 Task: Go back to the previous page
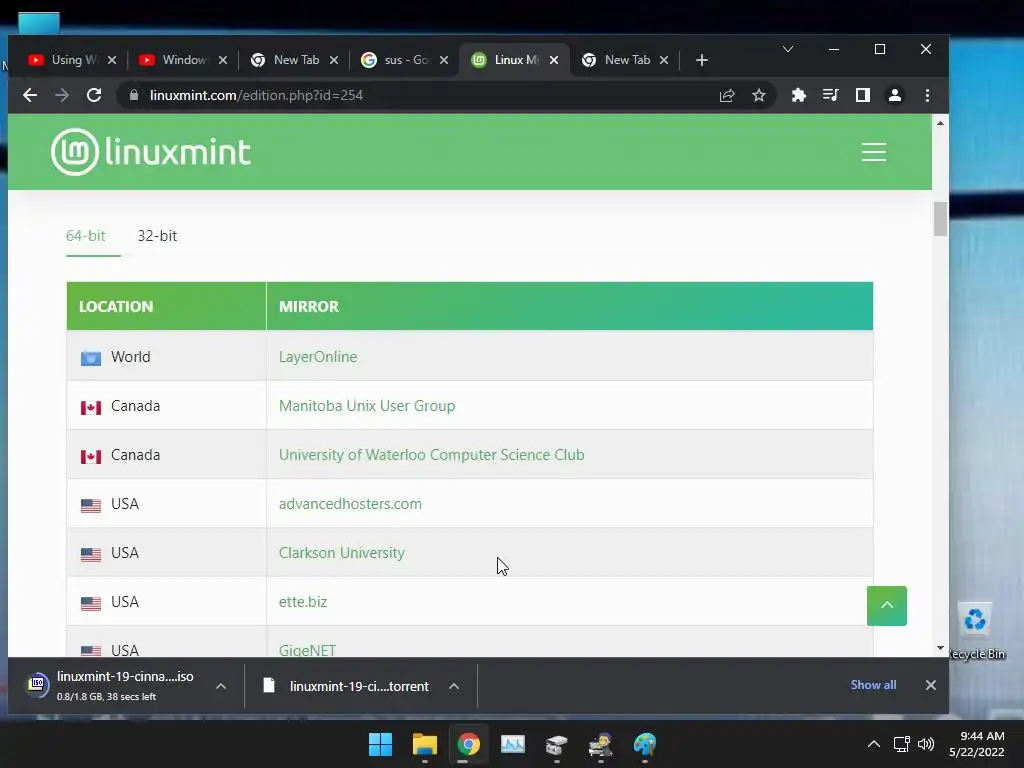[30, 95]
